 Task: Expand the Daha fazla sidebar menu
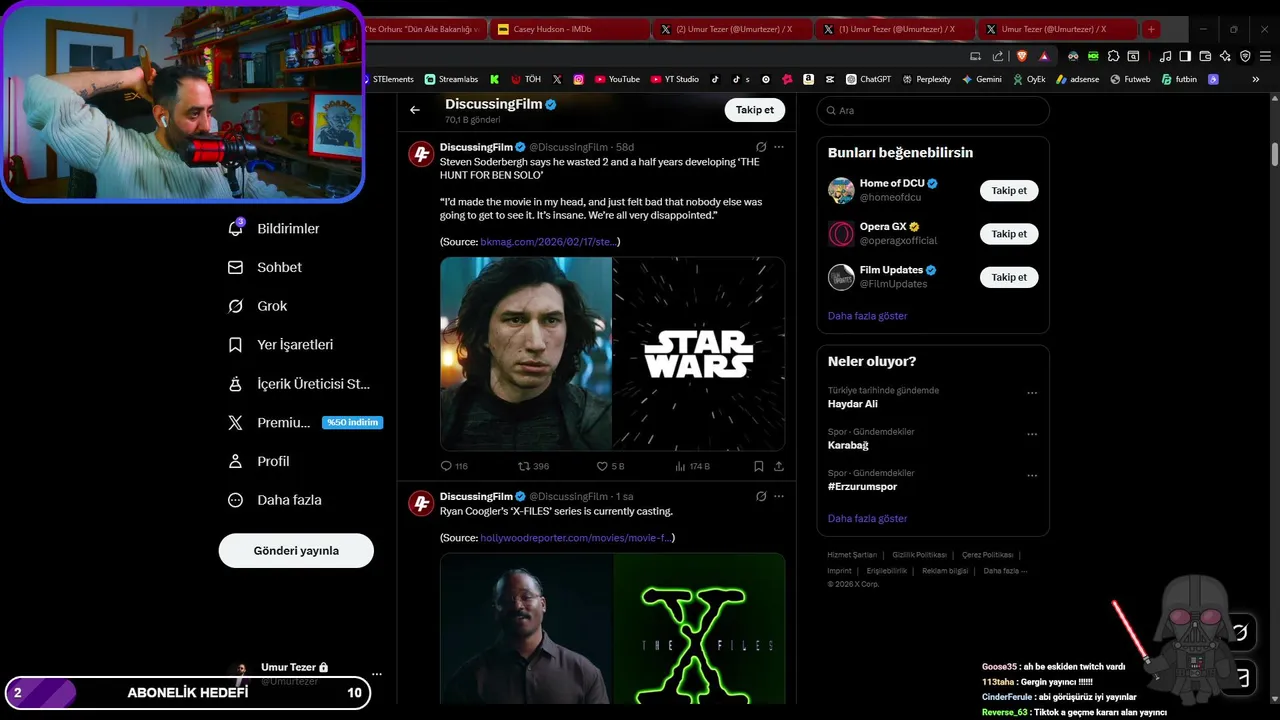pyautogui.click(x=275, y=500)
